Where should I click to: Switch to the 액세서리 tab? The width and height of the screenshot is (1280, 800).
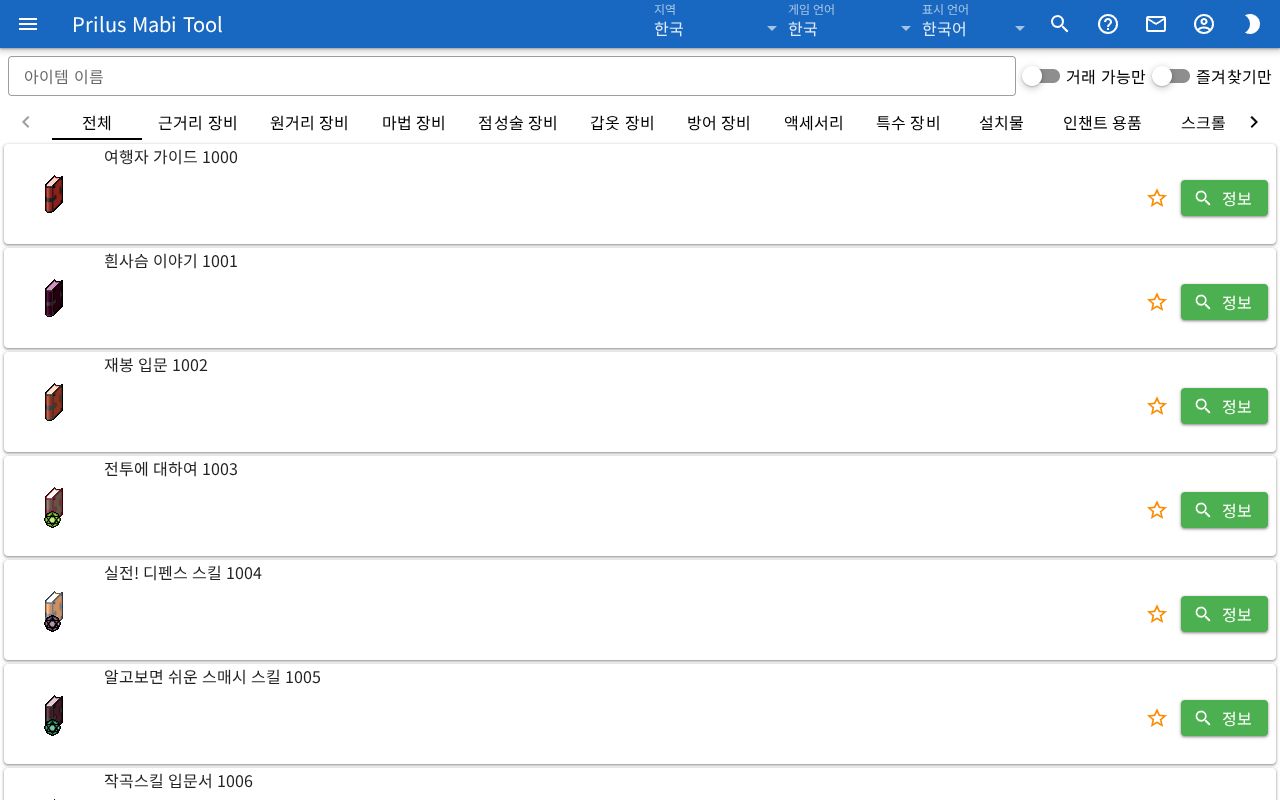(x=814, y=123)
